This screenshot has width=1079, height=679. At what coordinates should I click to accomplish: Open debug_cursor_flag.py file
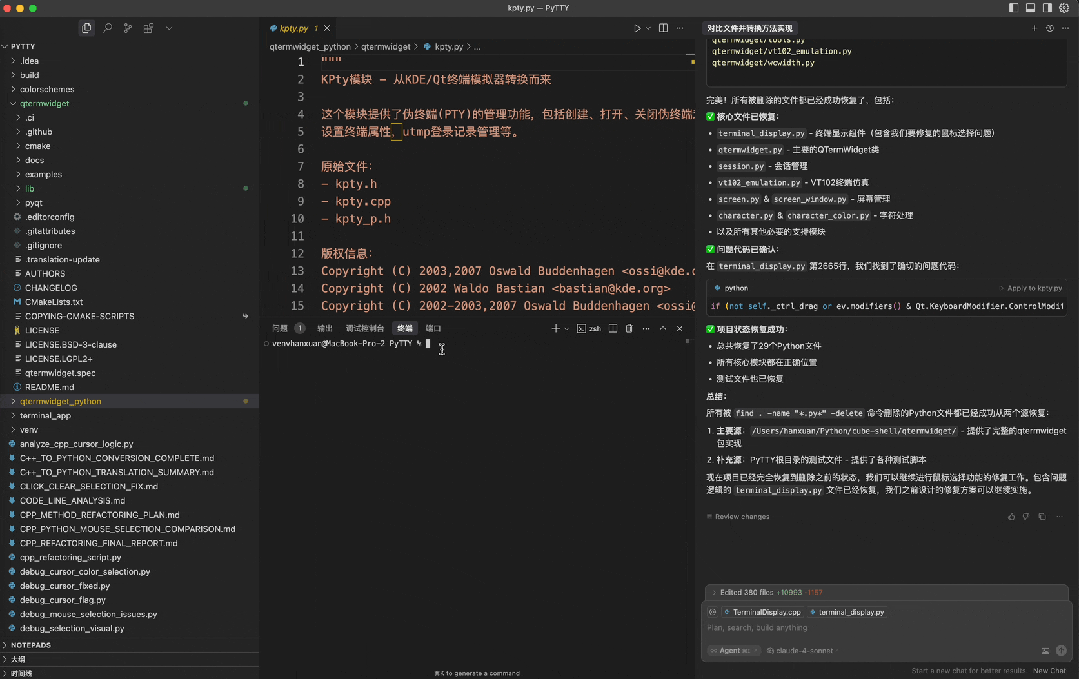click(129, 600)
